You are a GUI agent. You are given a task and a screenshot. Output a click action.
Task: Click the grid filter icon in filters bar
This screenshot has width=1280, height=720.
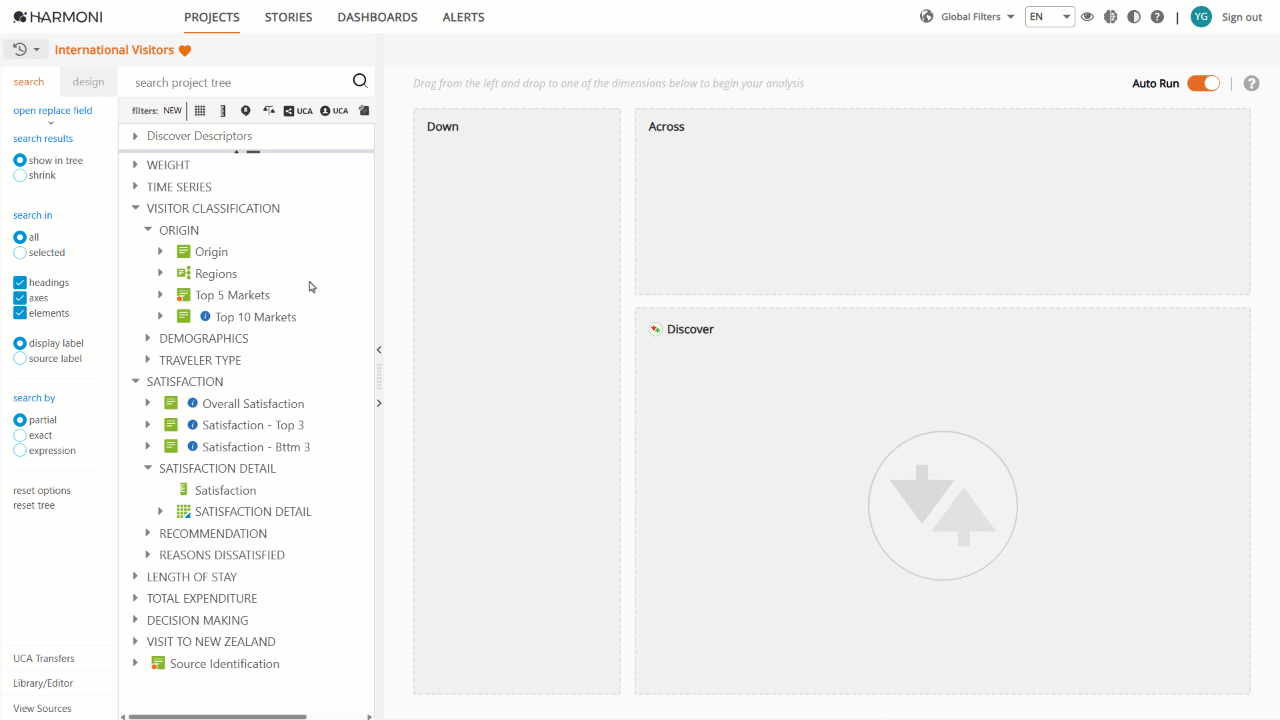coord(200,111)
